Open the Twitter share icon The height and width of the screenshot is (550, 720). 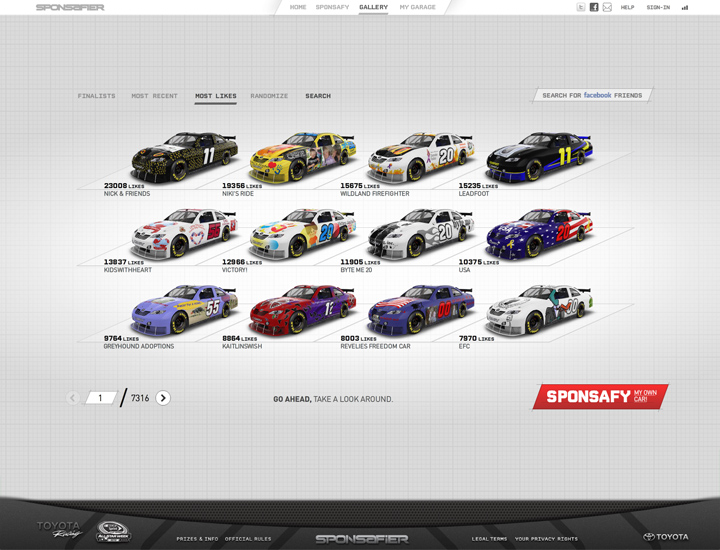581,7
